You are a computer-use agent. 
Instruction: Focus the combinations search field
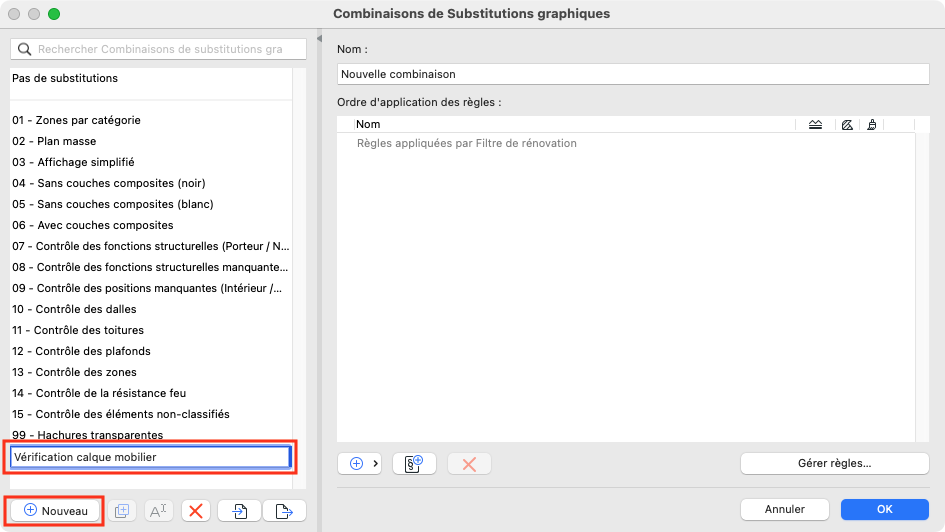pos(159,49)
